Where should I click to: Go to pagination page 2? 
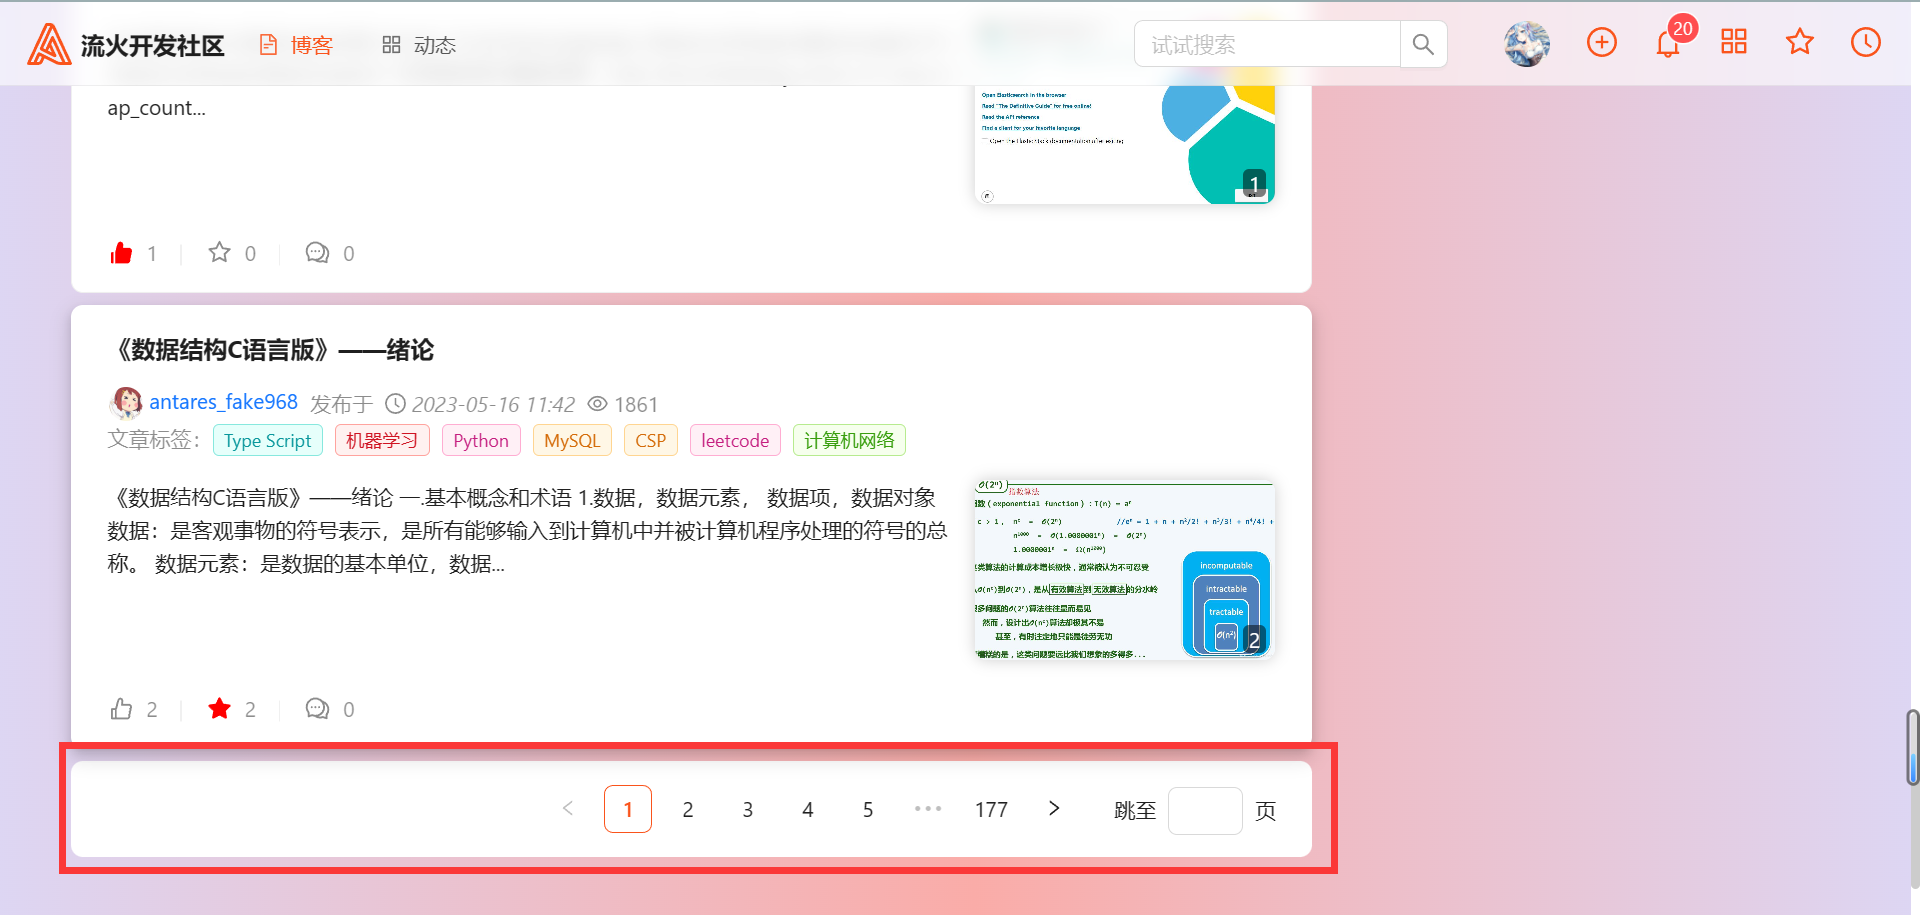point(688,809)
